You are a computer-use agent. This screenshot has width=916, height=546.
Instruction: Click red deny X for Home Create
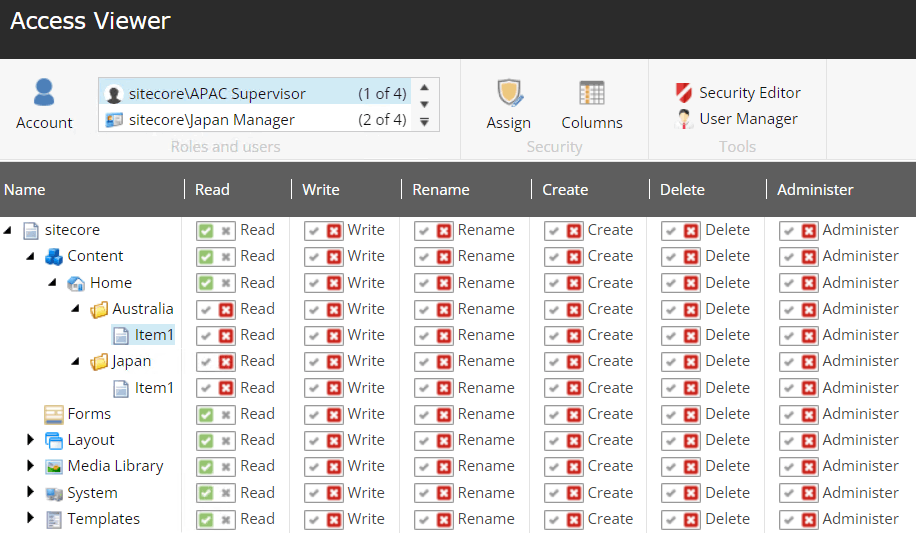tap(574, 283)
